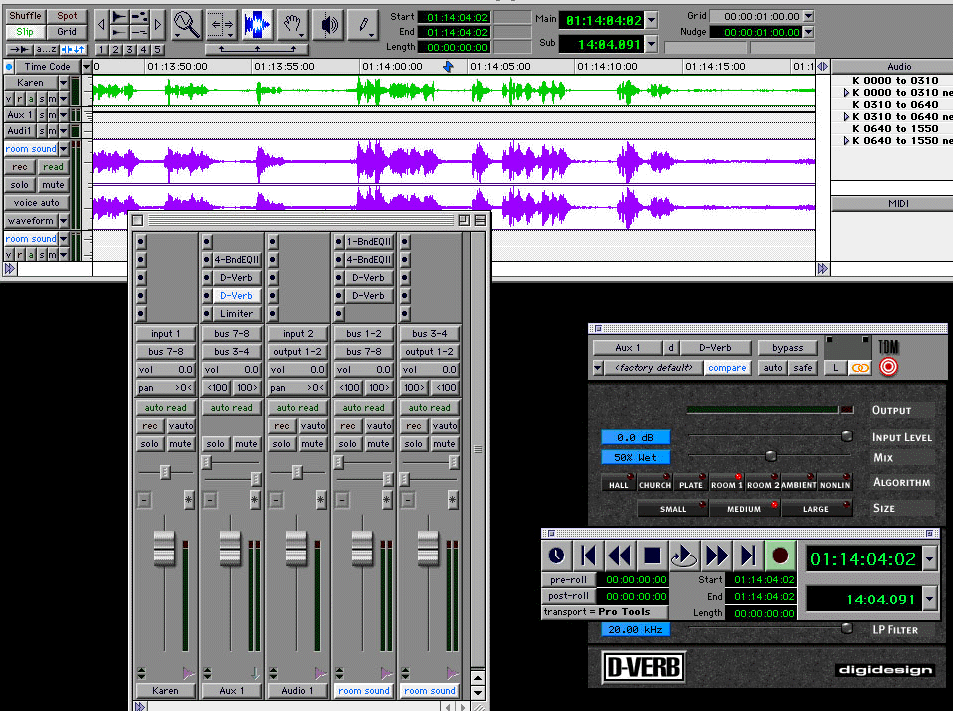Viewport: 953px width, 711px height.
Task: Click the Play transport button
Action: click(x=684, y=555)
